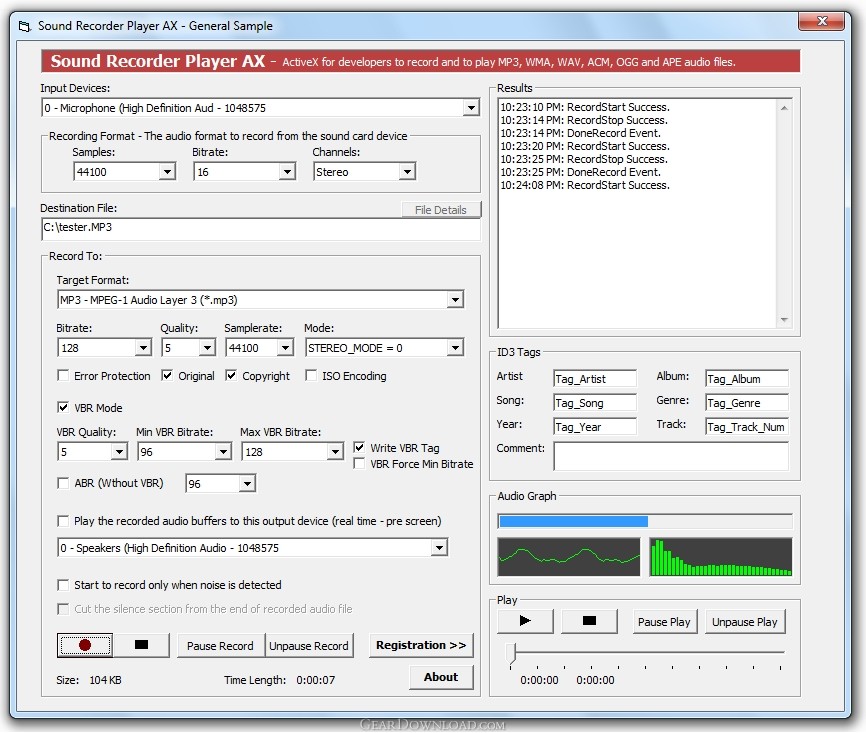Select the '10:23:14 PM: RecordStop Success.' log line
The height and width of the screenshot is (733, 866).
coord(584,120)
